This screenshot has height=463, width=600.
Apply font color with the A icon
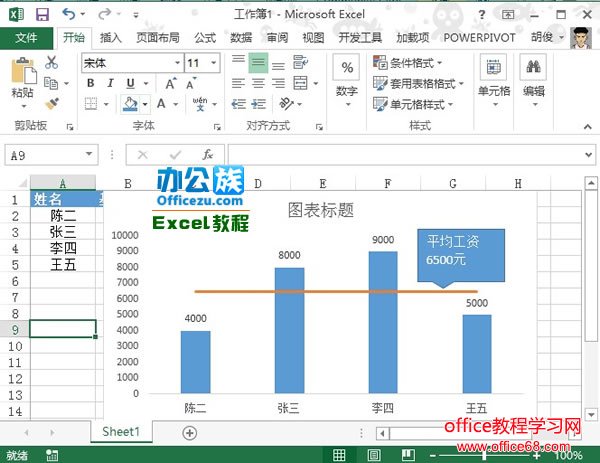click(161, 104)
